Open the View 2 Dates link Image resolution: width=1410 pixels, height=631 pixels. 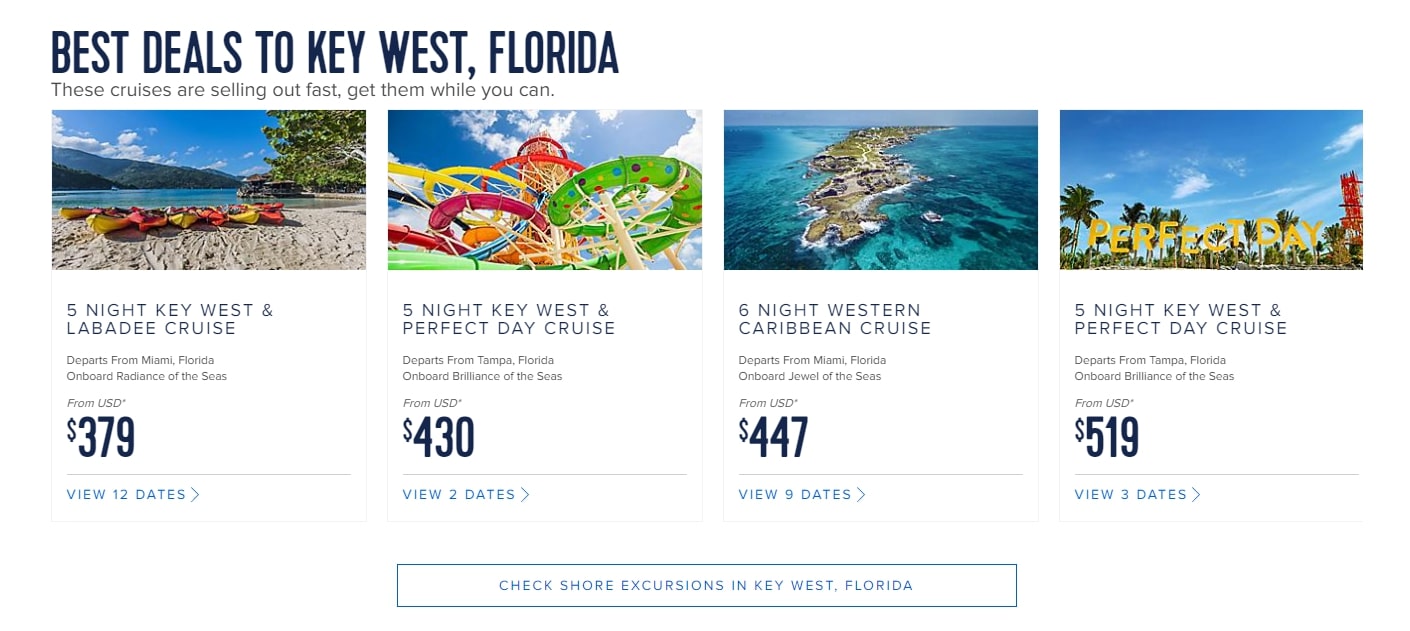pyautogui.click(x=459, y=494)
